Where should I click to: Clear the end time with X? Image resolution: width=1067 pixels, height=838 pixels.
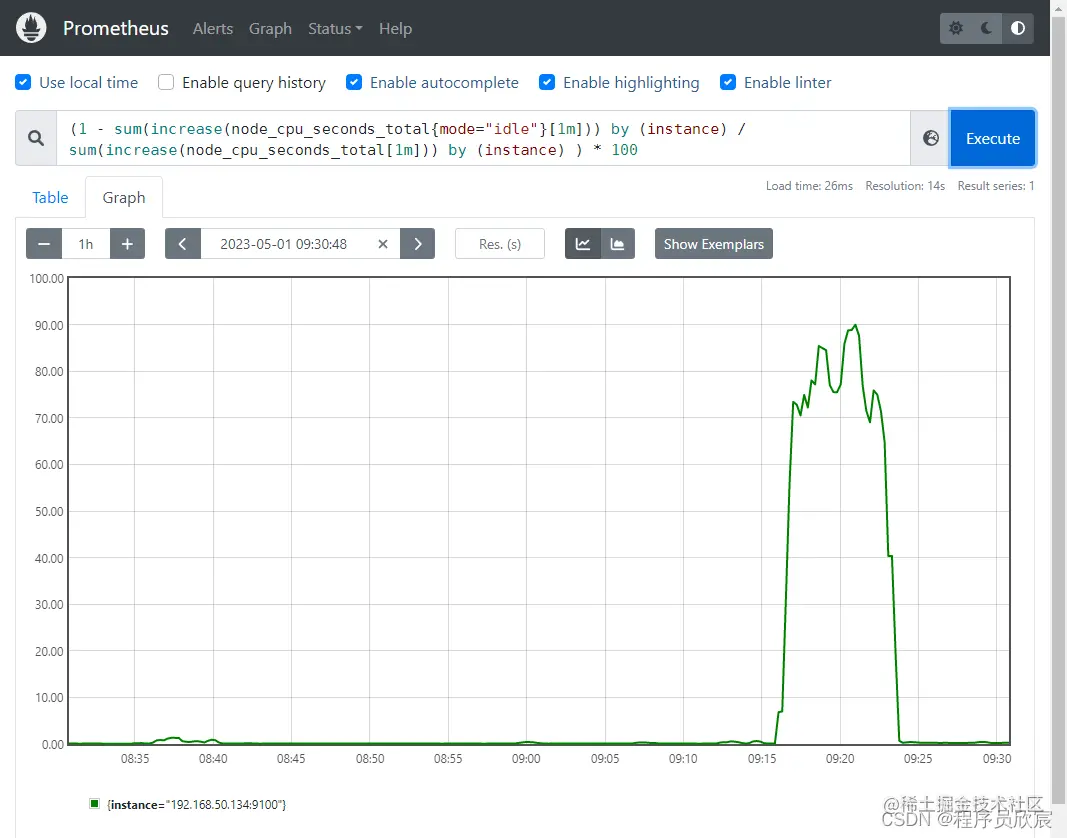[383, 244]
